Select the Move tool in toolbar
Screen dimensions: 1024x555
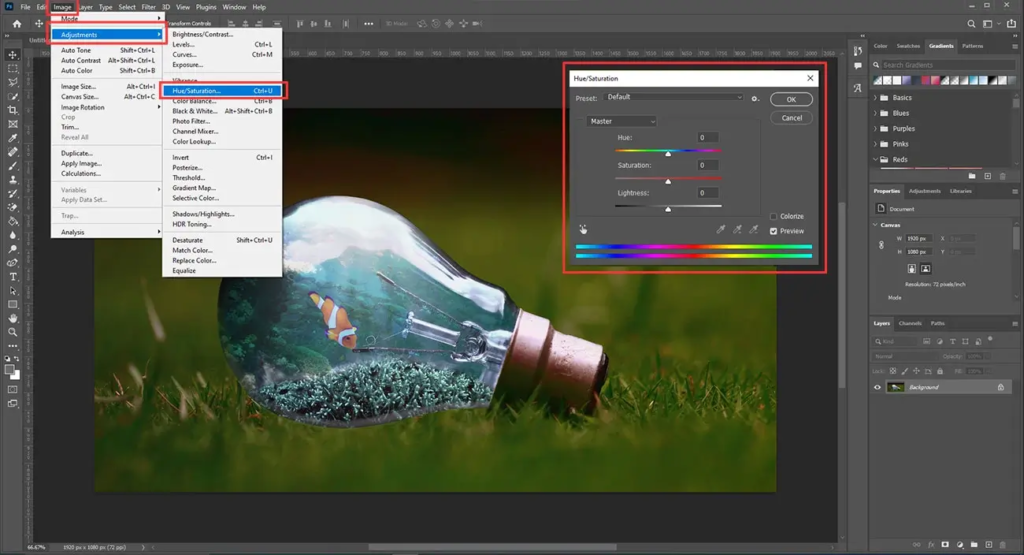[x=12, y=55]
